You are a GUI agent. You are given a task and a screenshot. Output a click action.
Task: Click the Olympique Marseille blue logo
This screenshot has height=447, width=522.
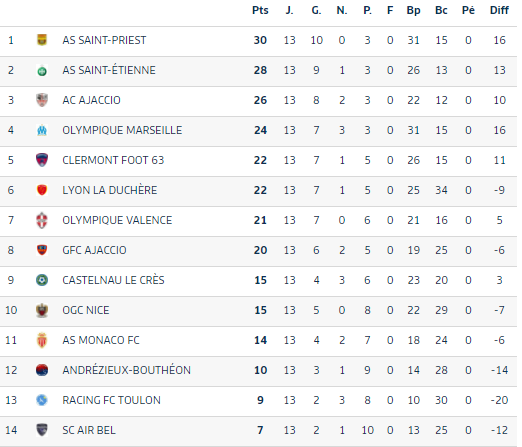tap(42, 130)
